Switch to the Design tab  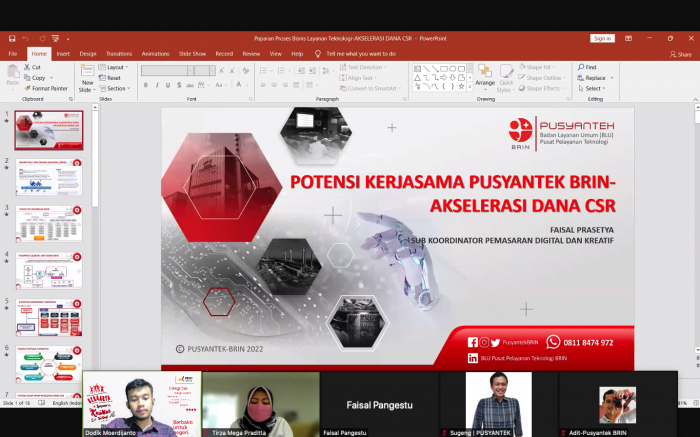[88, 54]
